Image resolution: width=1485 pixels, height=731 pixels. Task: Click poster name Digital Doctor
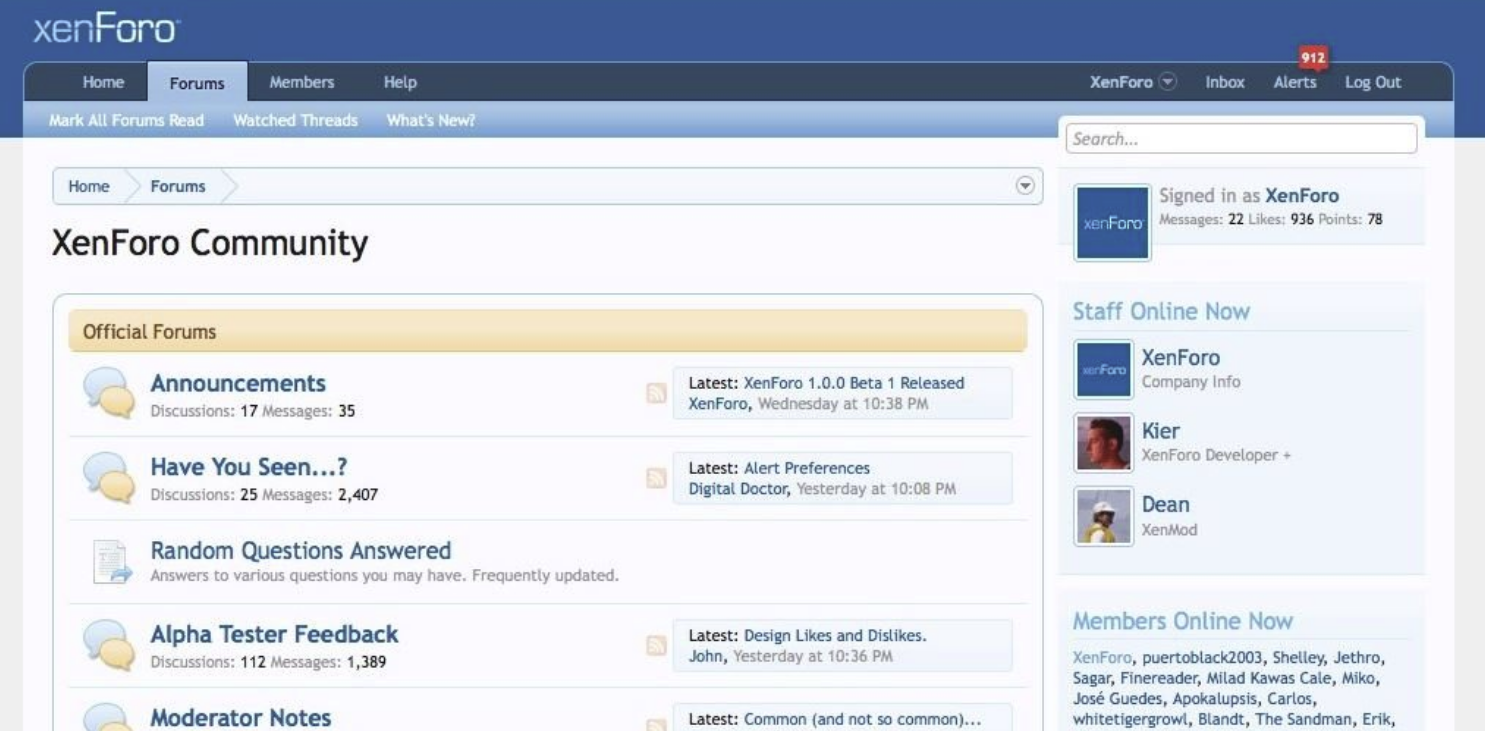point(738,489)
